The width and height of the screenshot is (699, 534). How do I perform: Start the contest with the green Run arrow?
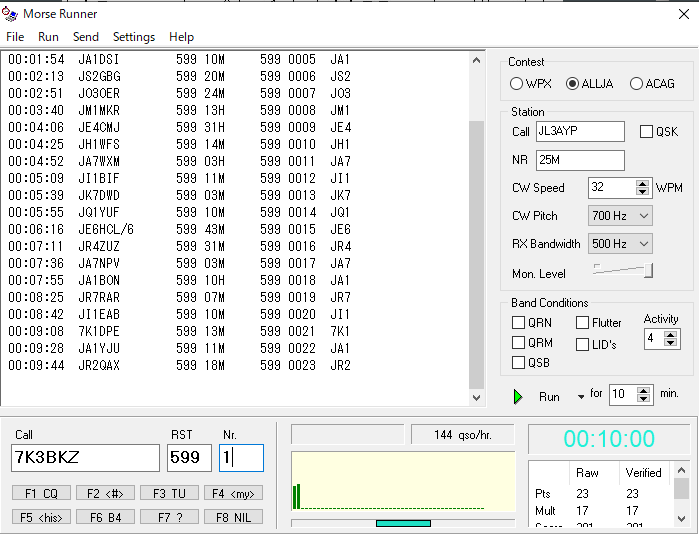tap(518, 396)
